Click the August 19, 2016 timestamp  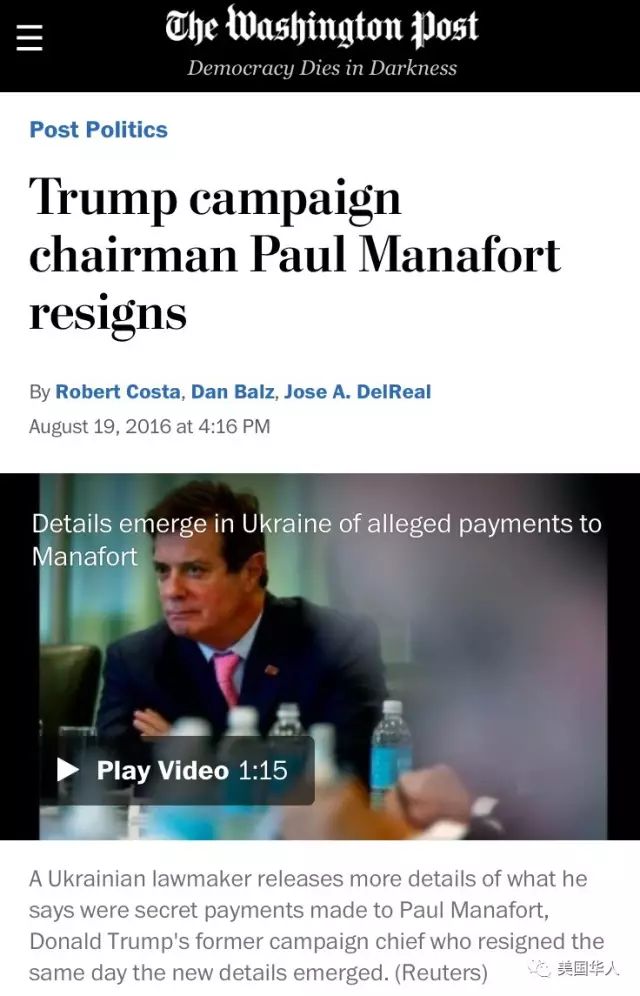tap(149, 426)
